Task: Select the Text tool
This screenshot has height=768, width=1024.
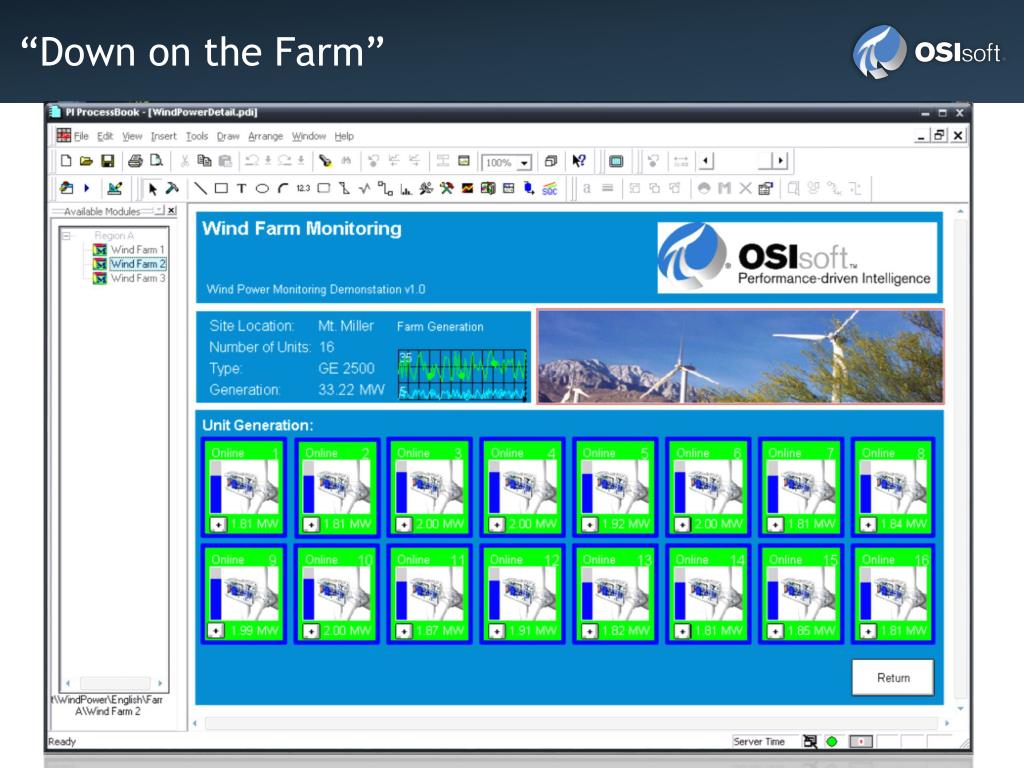Action: click(x=242, y=189)
